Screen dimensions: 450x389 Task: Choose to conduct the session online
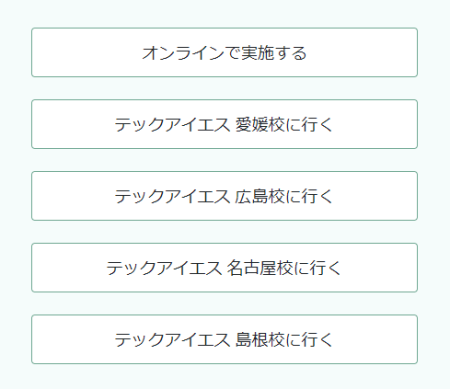pos(224,52)
